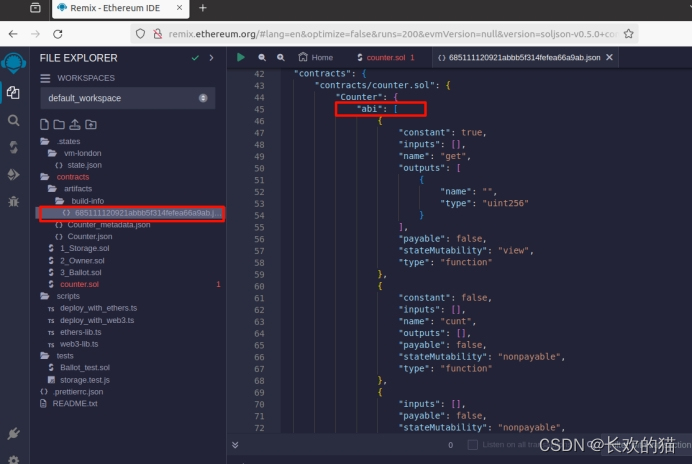Switch to the counter.sol tab
This screenshot has height=464, width=692.
(x=386, y=57)
